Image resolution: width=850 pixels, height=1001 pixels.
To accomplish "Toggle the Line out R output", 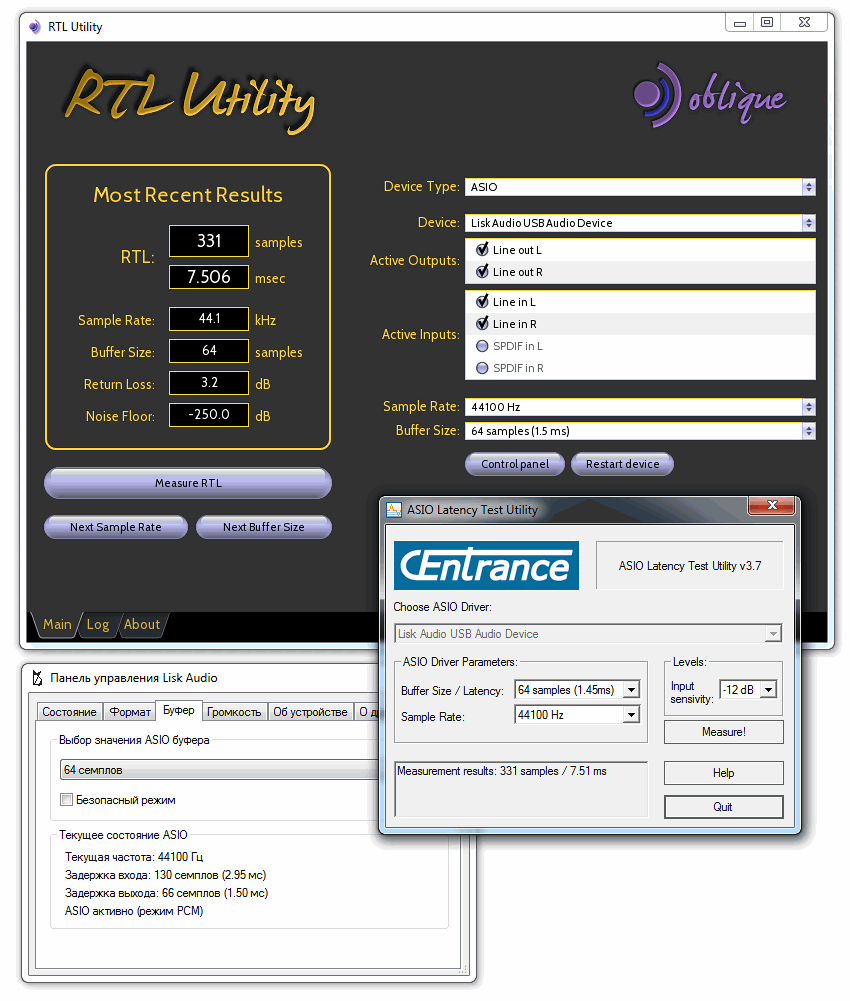I will 482,272.
